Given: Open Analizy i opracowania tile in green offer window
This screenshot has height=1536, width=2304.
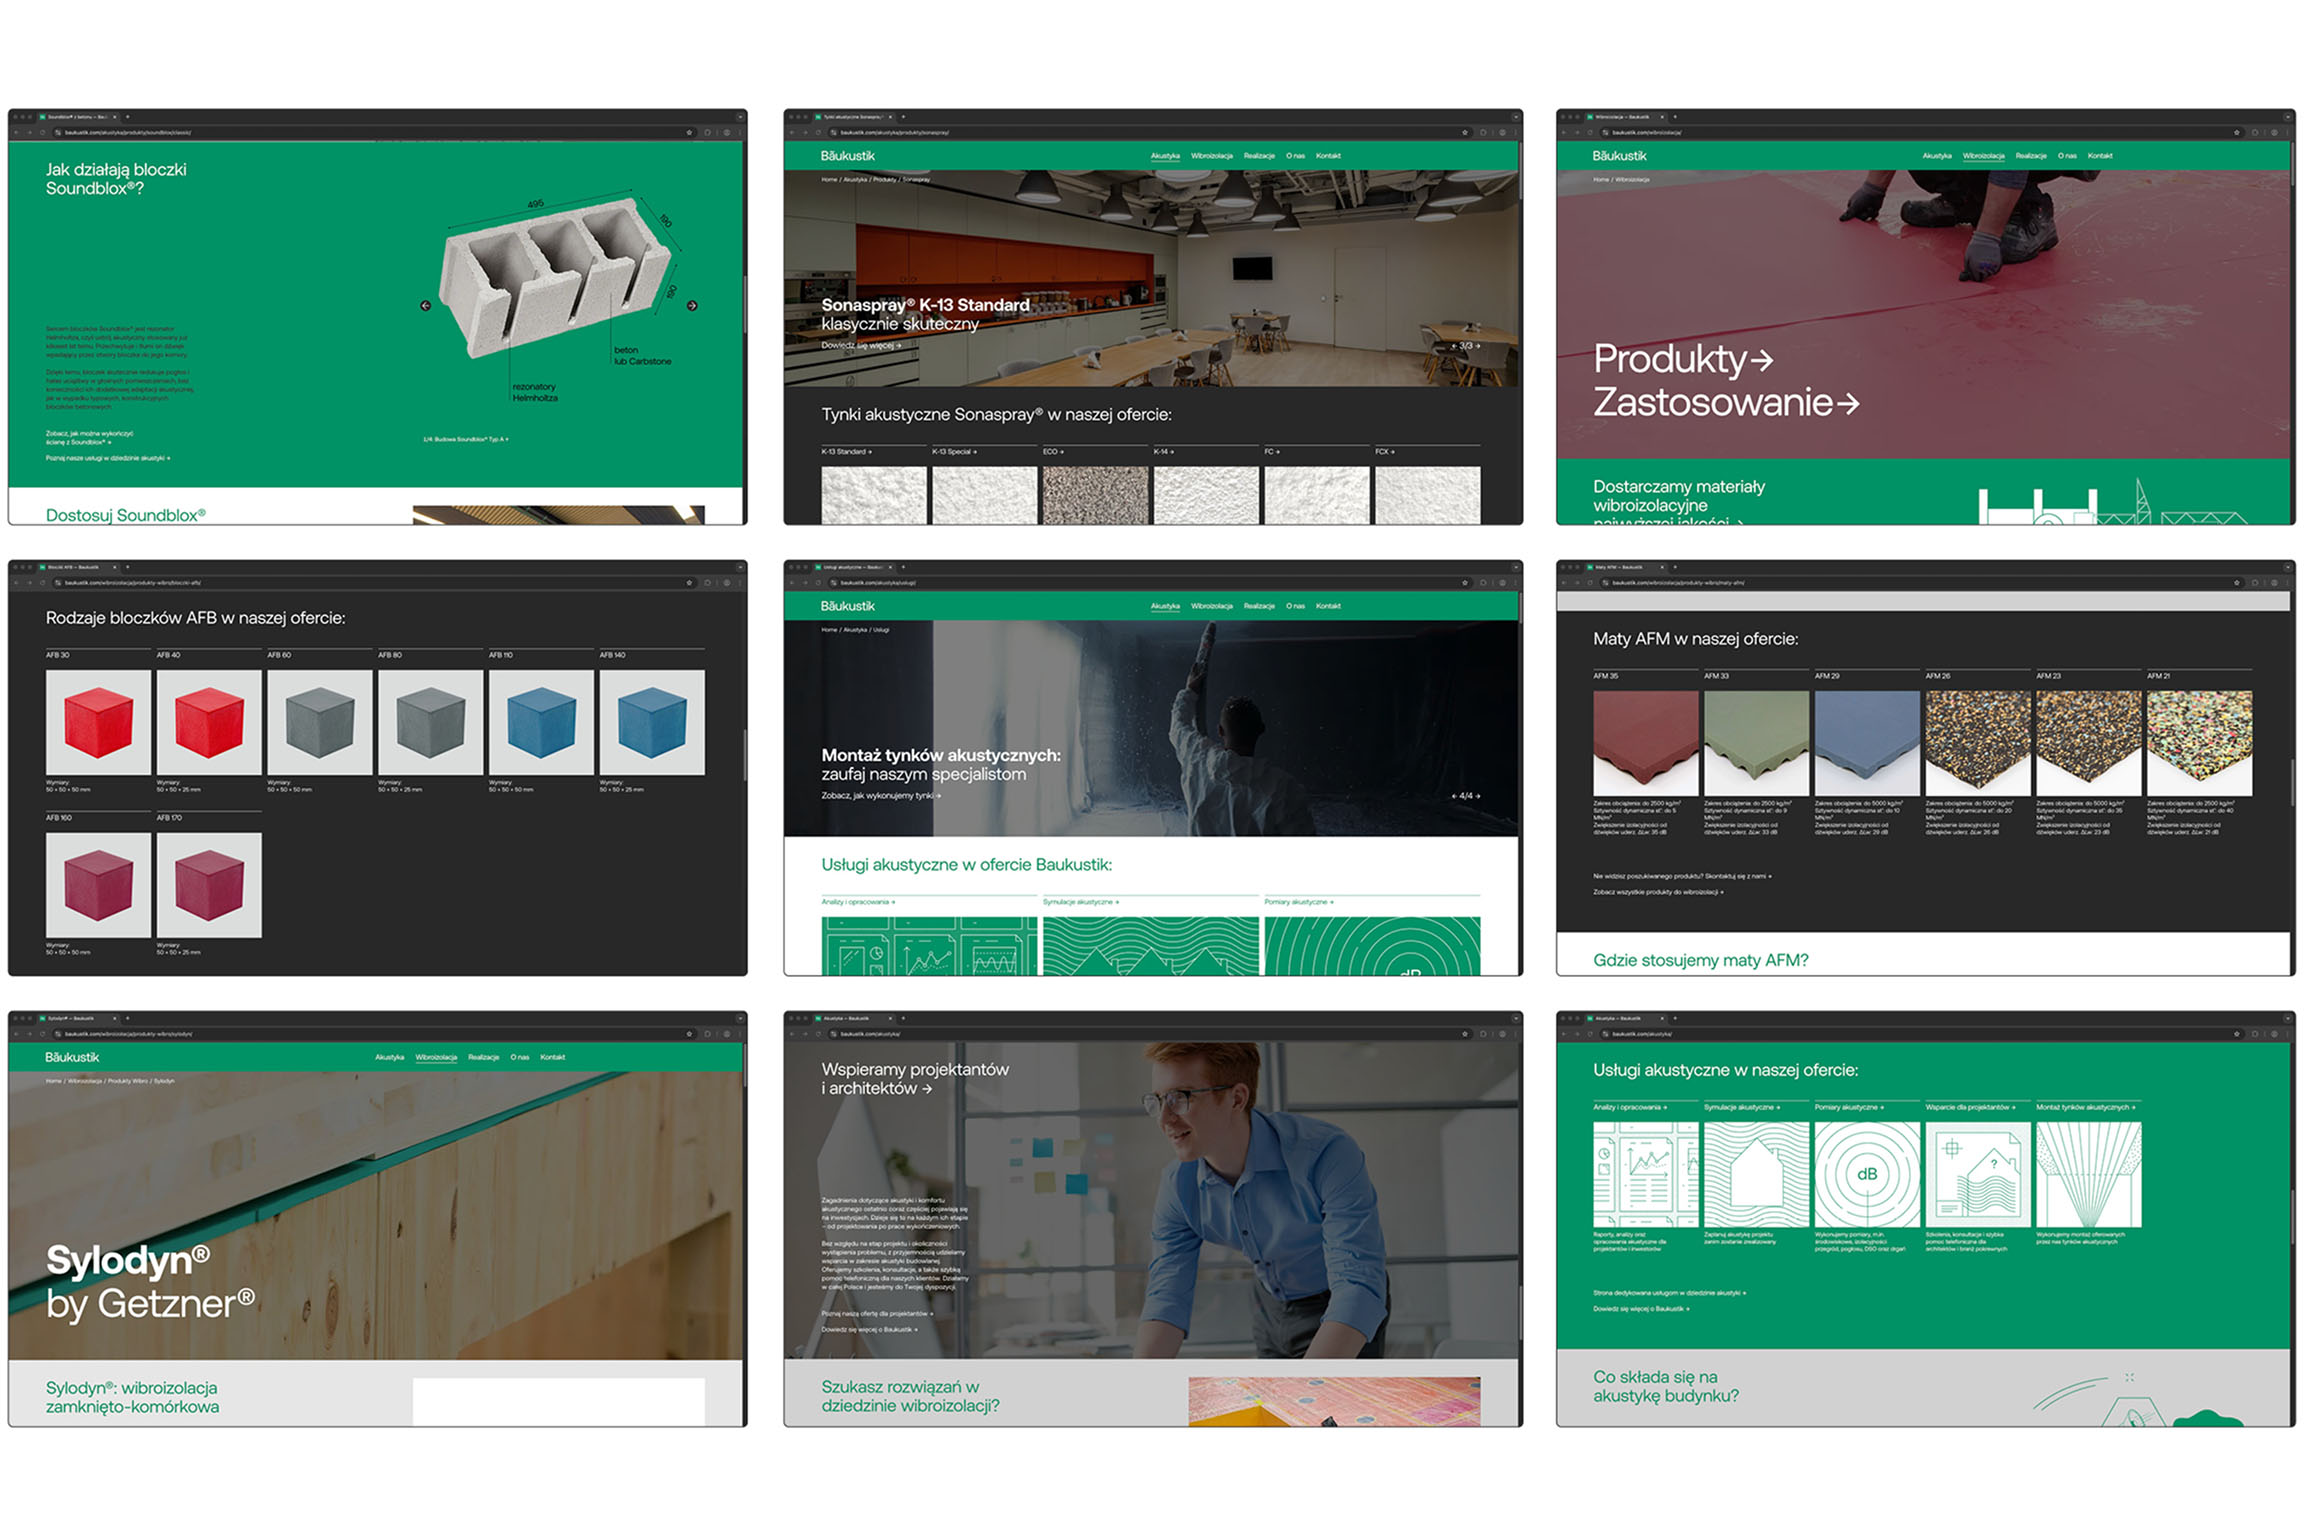Looking at the screenshot, I should (1645, 1174).
